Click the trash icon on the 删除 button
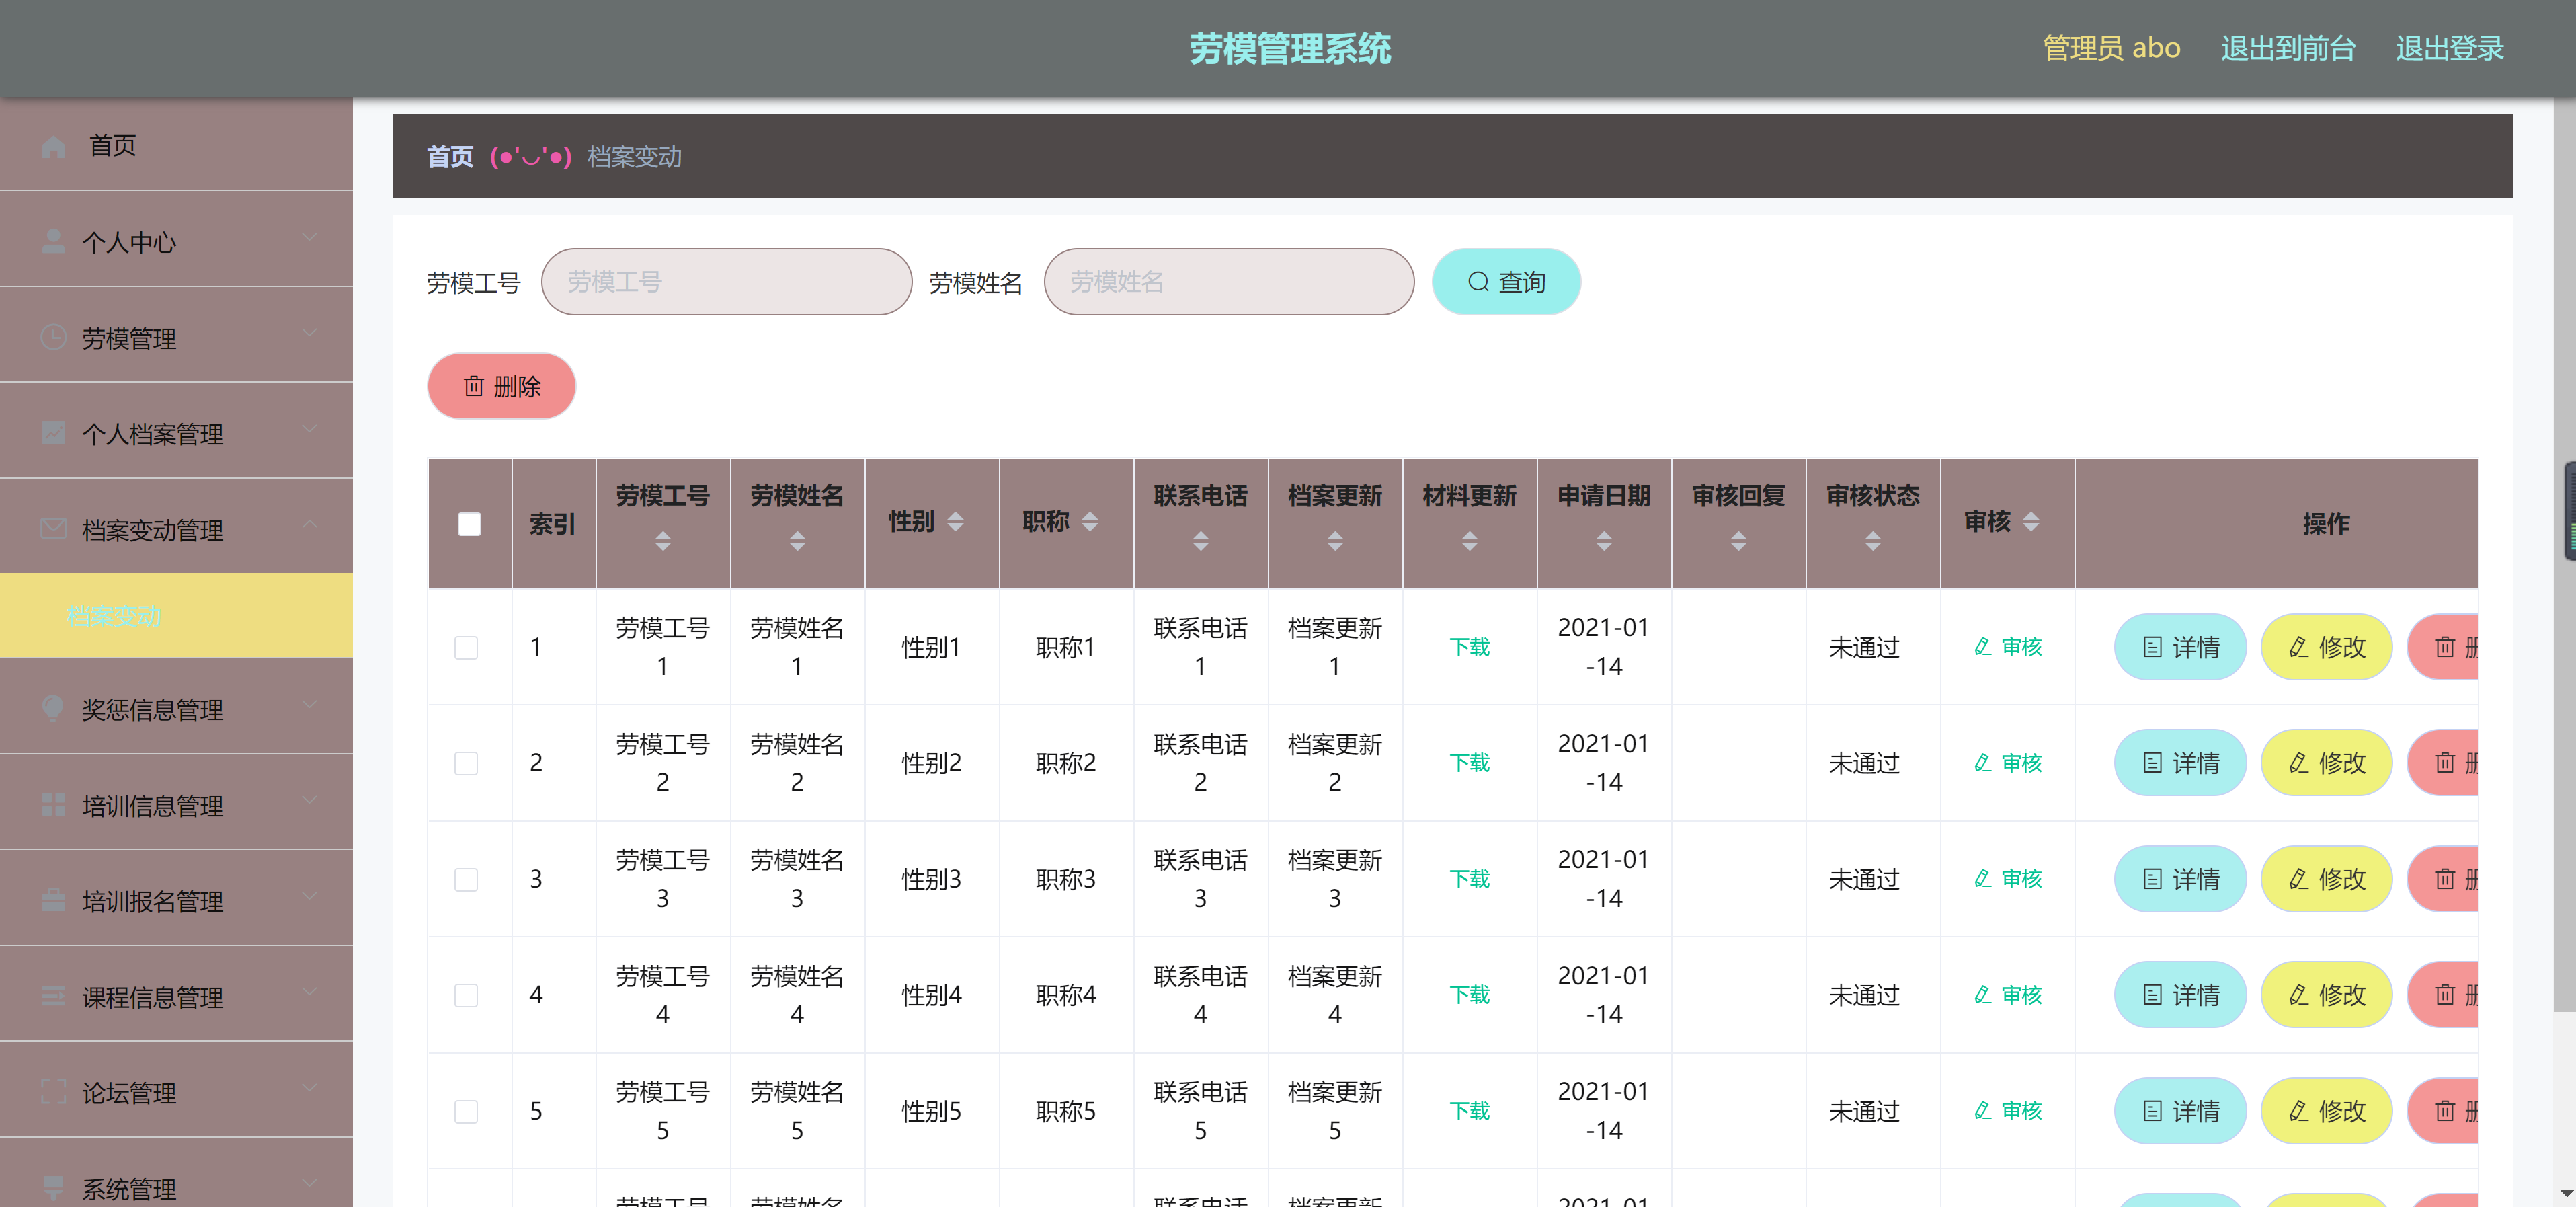The height and width of the screenshot is (1207, 2576). (474, 386)
